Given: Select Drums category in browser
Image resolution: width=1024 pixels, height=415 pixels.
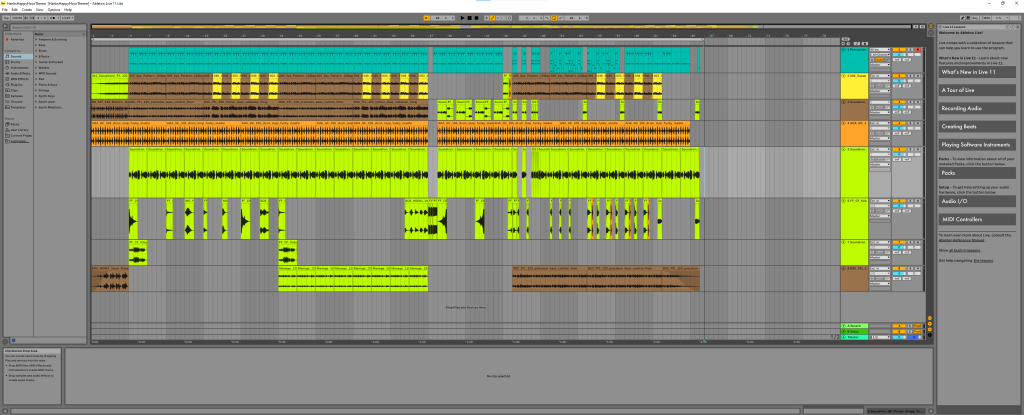Looking at the screenshot, I should point(17,62).
